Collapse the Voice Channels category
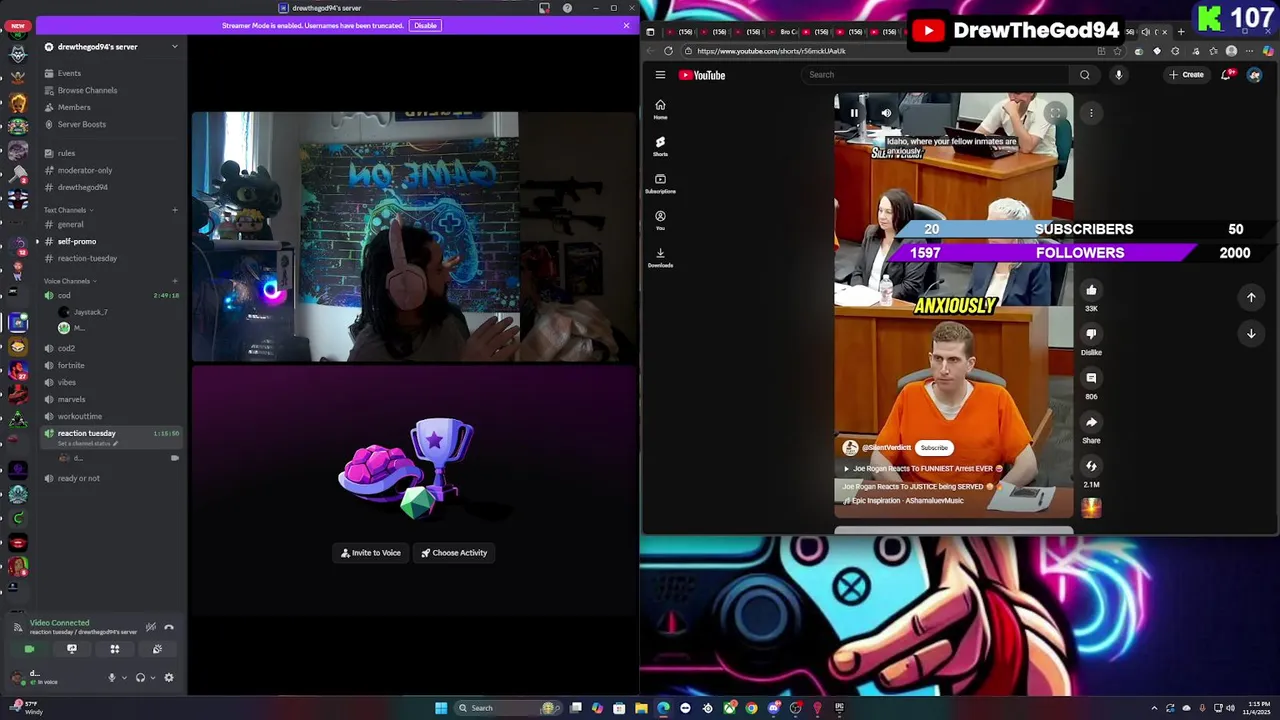The width and height of the screenshot is (1280, 720). (x=70, y=281)
